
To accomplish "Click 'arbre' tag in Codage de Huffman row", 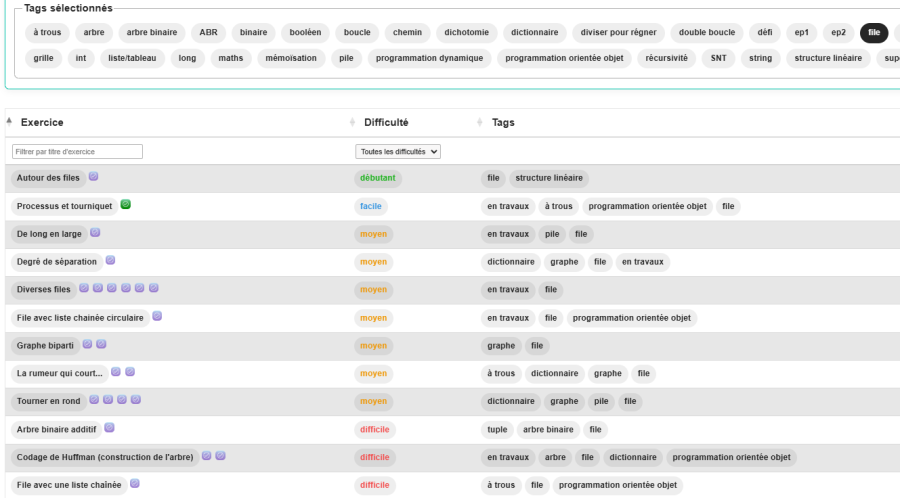I will point(555,458).
